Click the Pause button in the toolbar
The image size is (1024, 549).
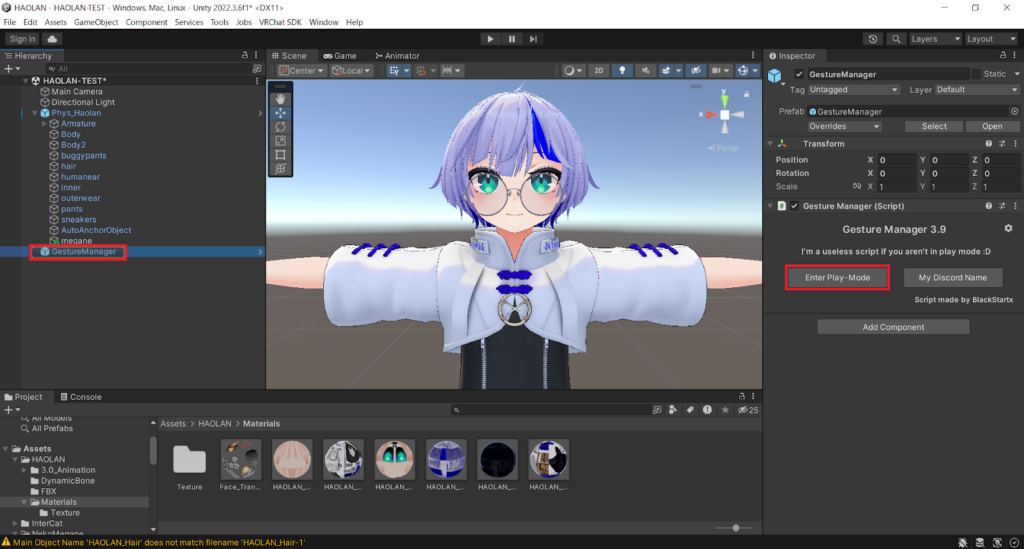point(511,39)
